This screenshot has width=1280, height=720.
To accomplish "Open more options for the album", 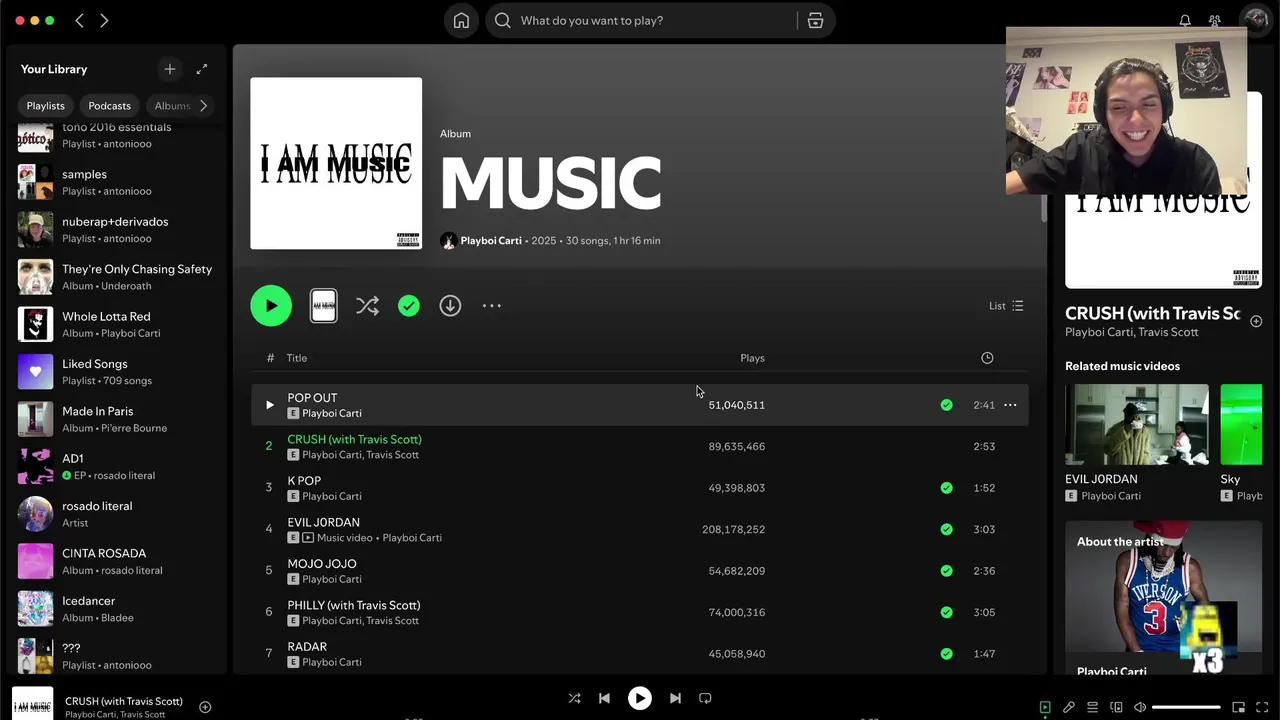I will coord(492,306).
